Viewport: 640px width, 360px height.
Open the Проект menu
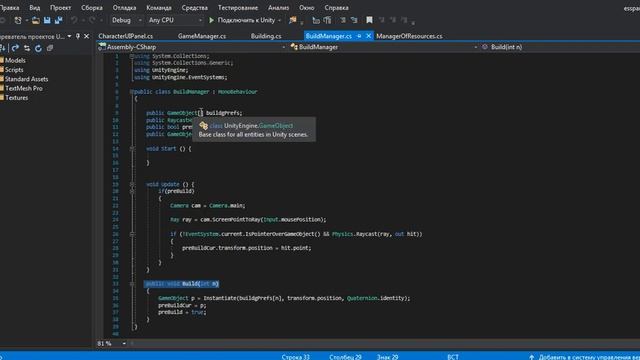click(60, 8)
